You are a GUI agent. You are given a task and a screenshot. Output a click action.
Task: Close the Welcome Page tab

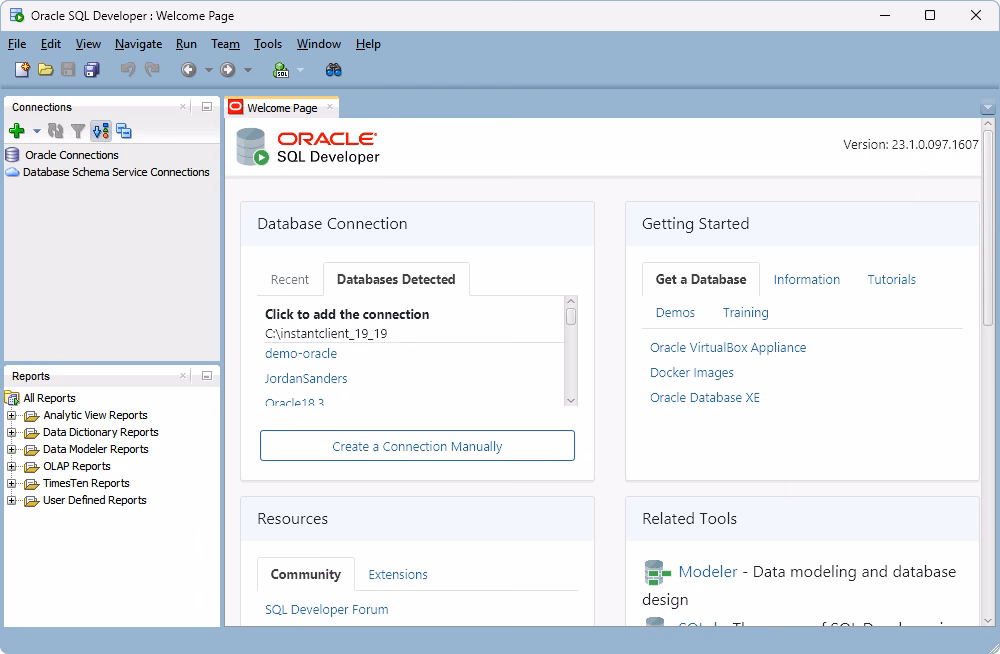(x=330, y=107)
